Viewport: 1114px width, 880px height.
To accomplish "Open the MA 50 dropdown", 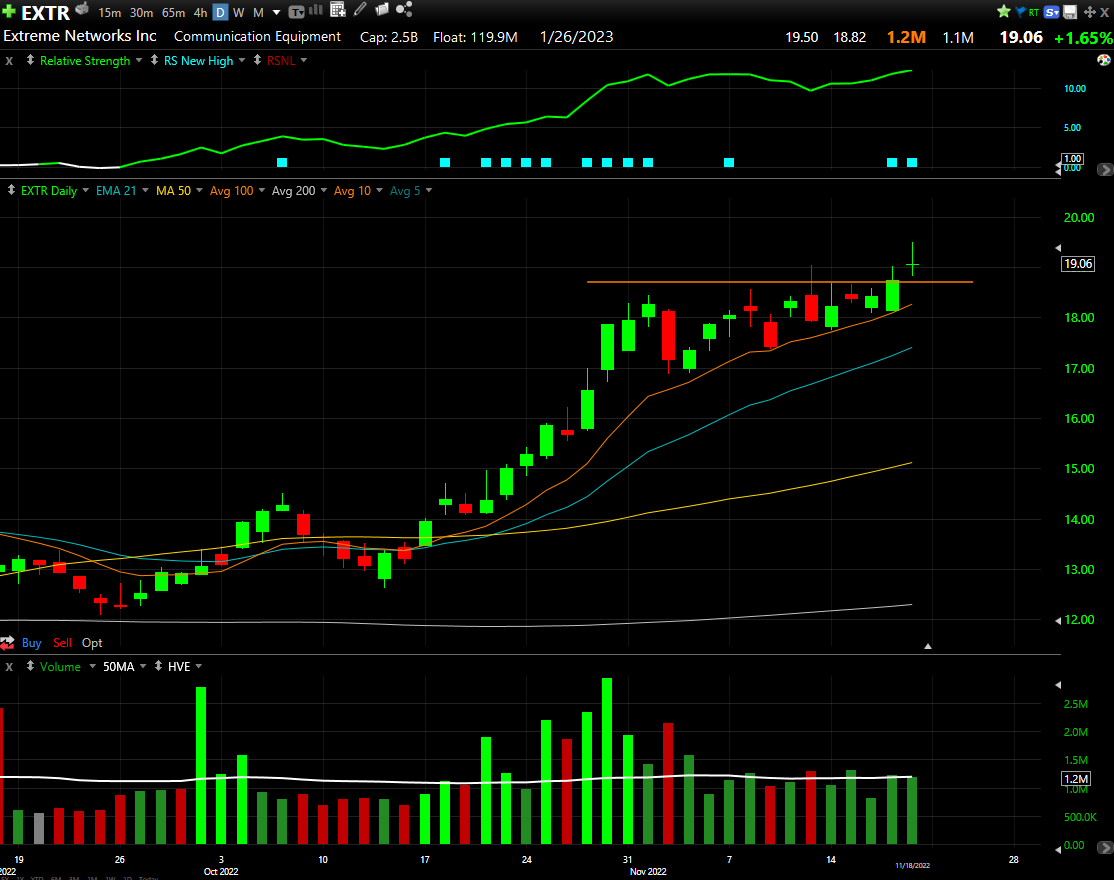I will (199, 190).
